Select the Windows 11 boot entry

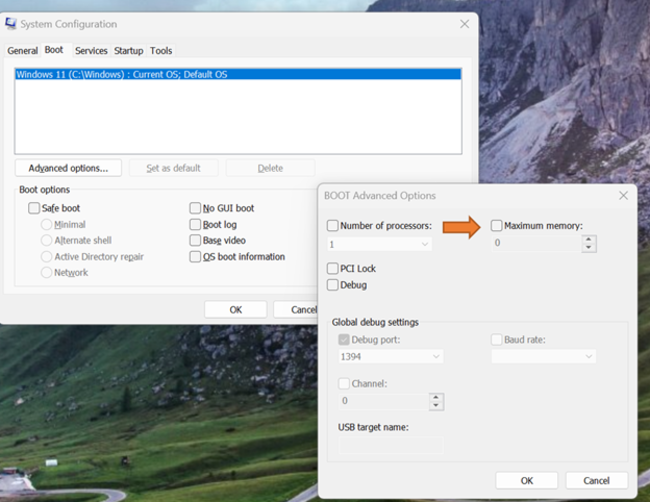(122, 74)
